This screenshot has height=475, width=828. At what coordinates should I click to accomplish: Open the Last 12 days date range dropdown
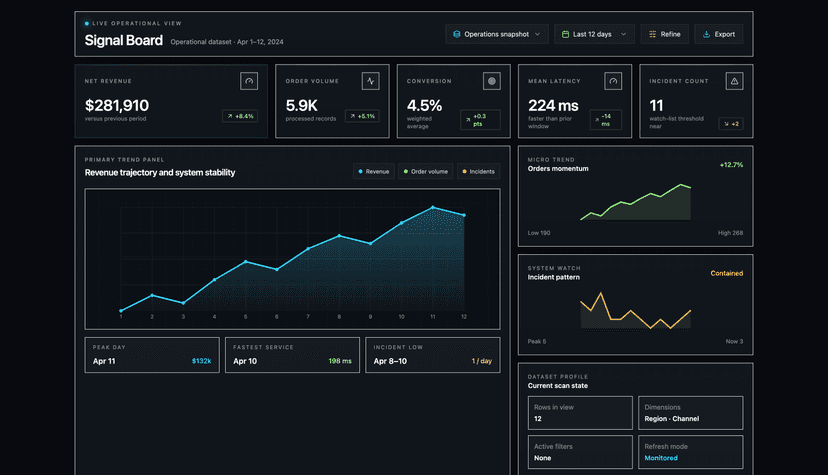(594, 34)
